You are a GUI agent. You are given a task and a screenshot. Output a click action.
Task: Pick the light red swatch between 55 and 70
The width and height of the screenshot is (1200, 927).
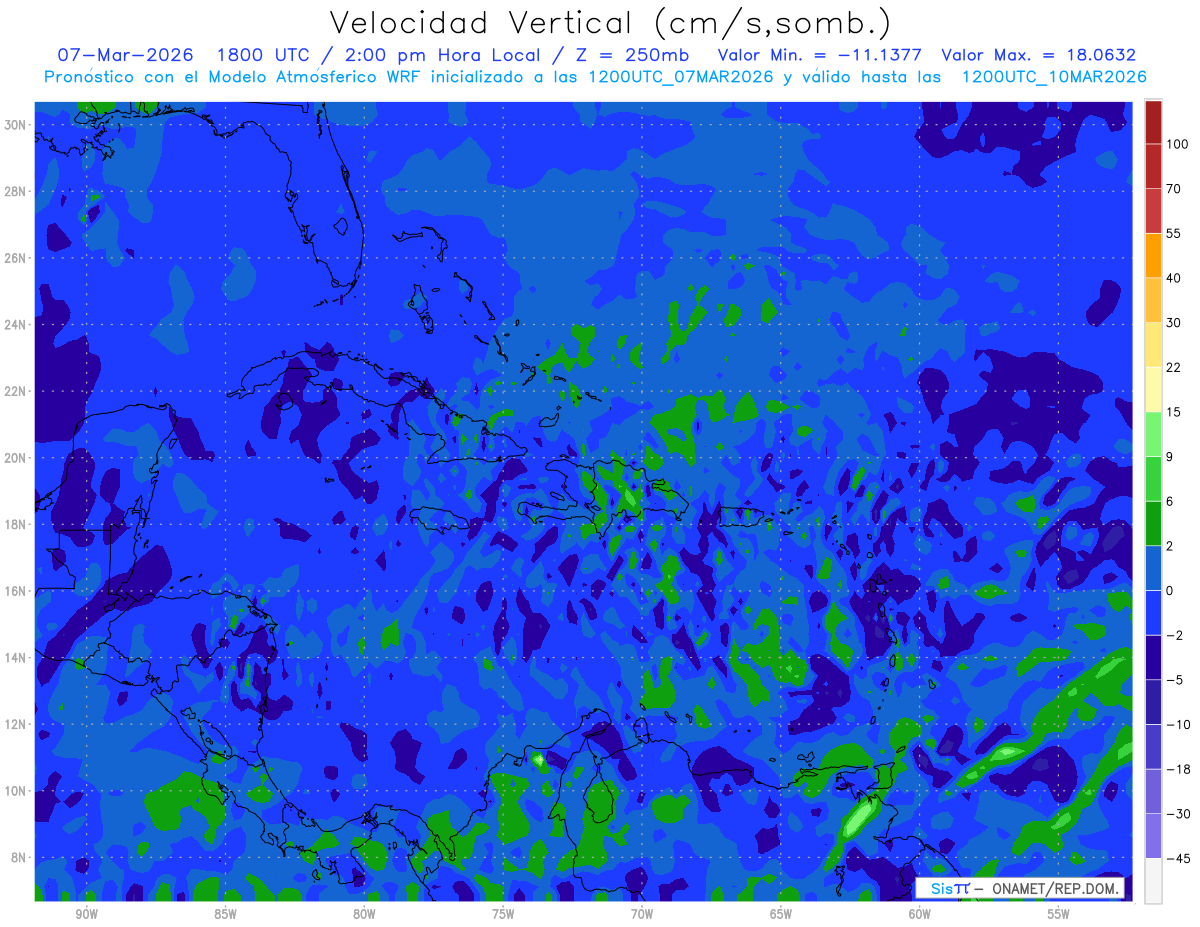click(x=1153, y=211)
